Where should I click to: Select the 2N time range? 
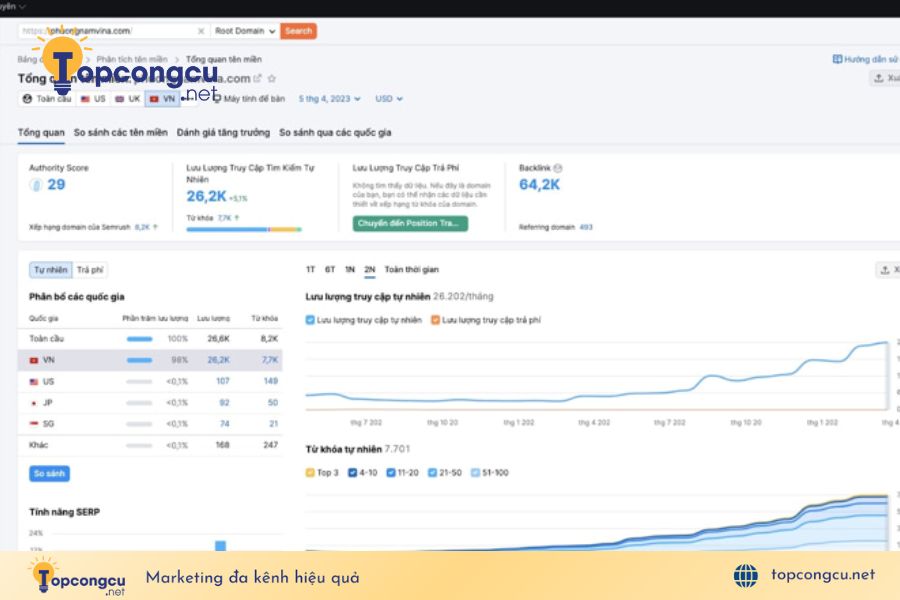[x=370, y=269]
